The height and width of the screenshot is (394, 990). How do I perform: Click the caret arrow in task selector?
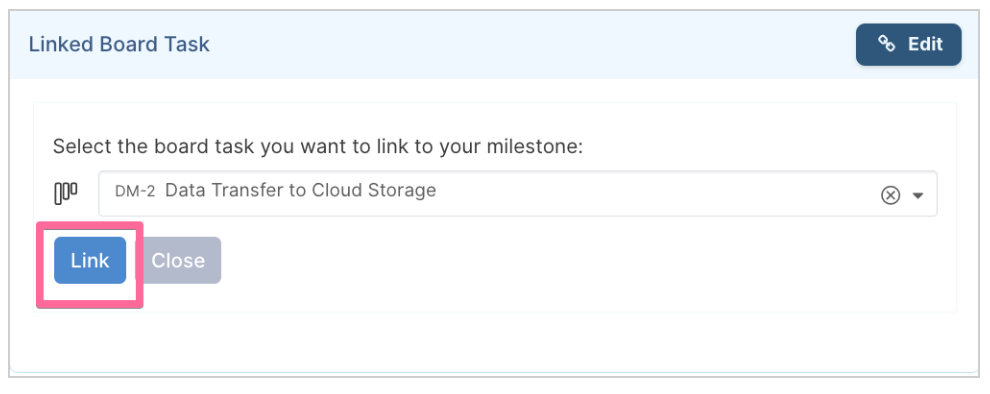tap(918, 196)
